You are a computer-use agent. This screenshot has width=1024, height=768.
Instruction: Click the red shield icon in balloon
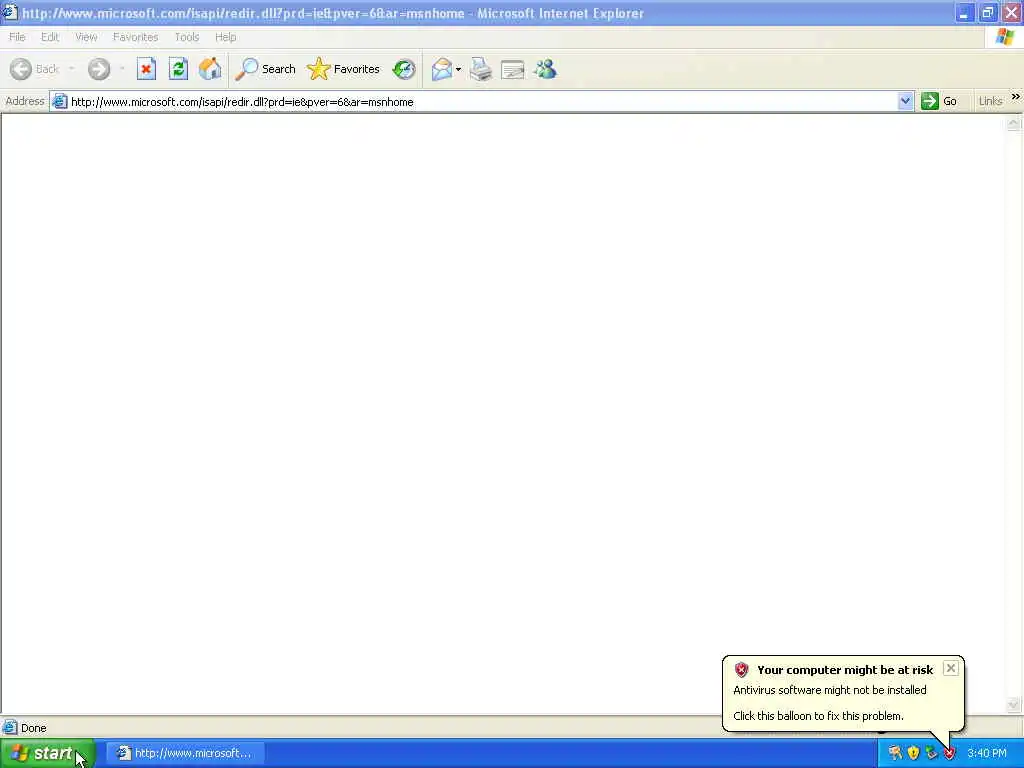click(x=741, y=669)
